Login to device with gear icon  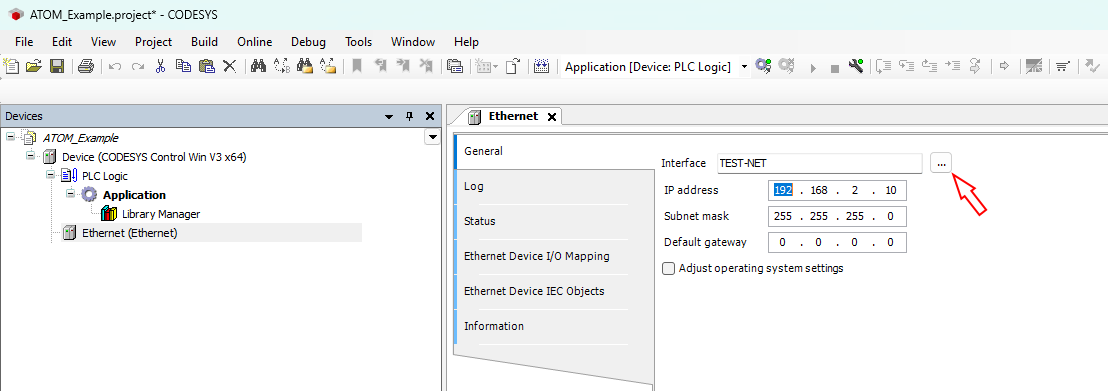762,66
